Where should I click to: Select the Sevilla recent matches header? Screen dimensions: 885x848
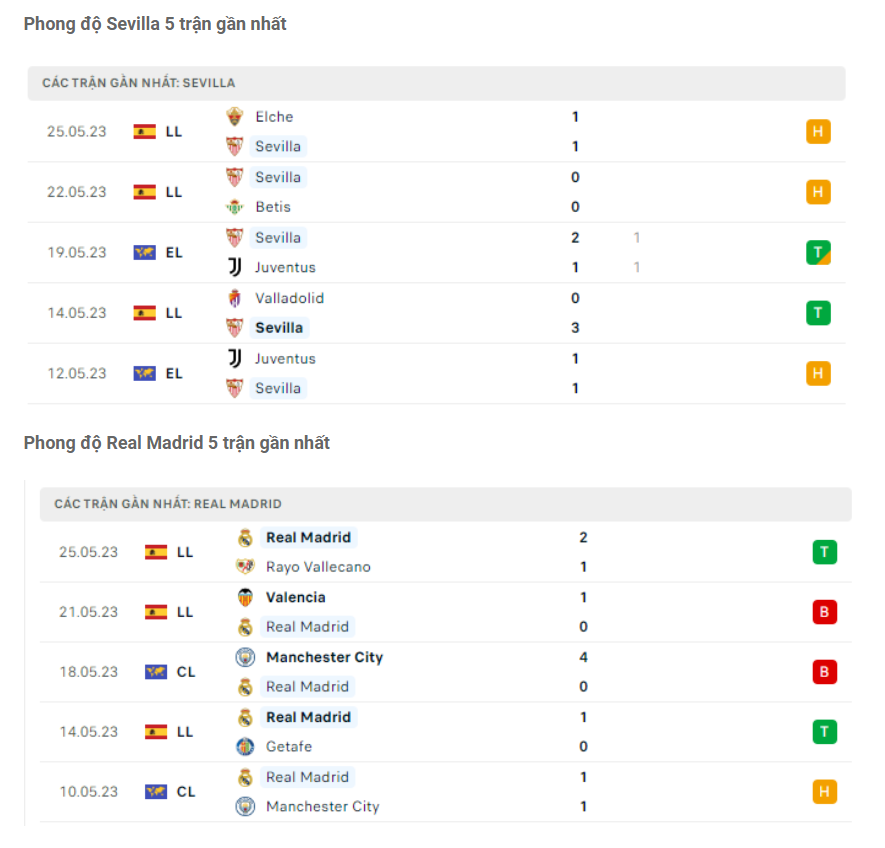(x=139, y=83)
